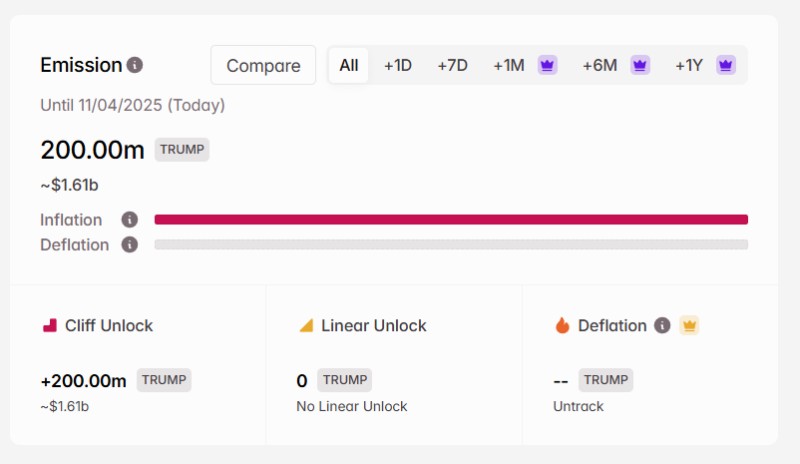
Task: Click the purple crown on the +1Y tab
Action: click(x=726, y=65)
